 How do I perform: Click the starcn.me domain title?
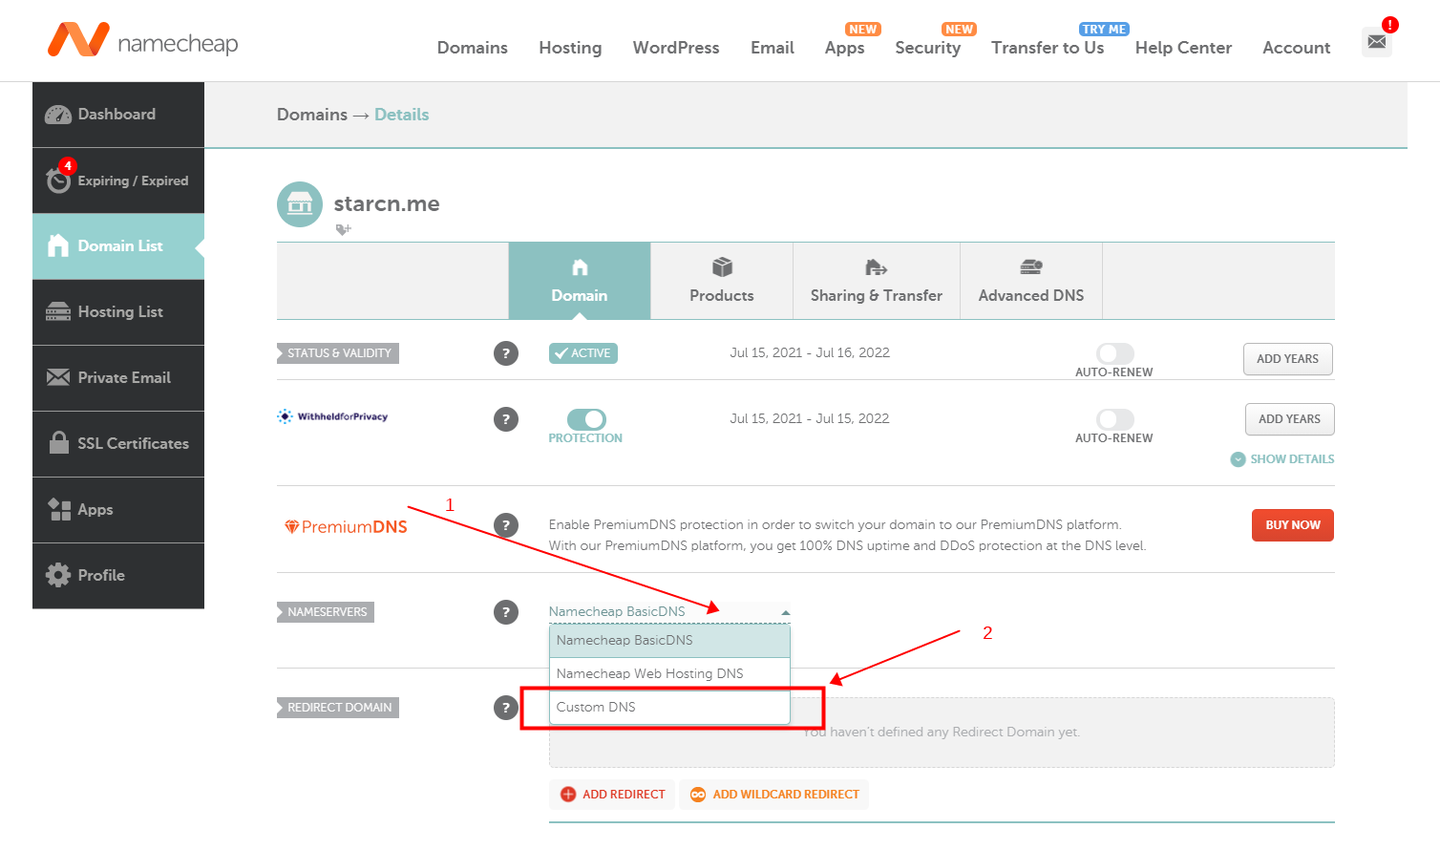coord(387,204)
